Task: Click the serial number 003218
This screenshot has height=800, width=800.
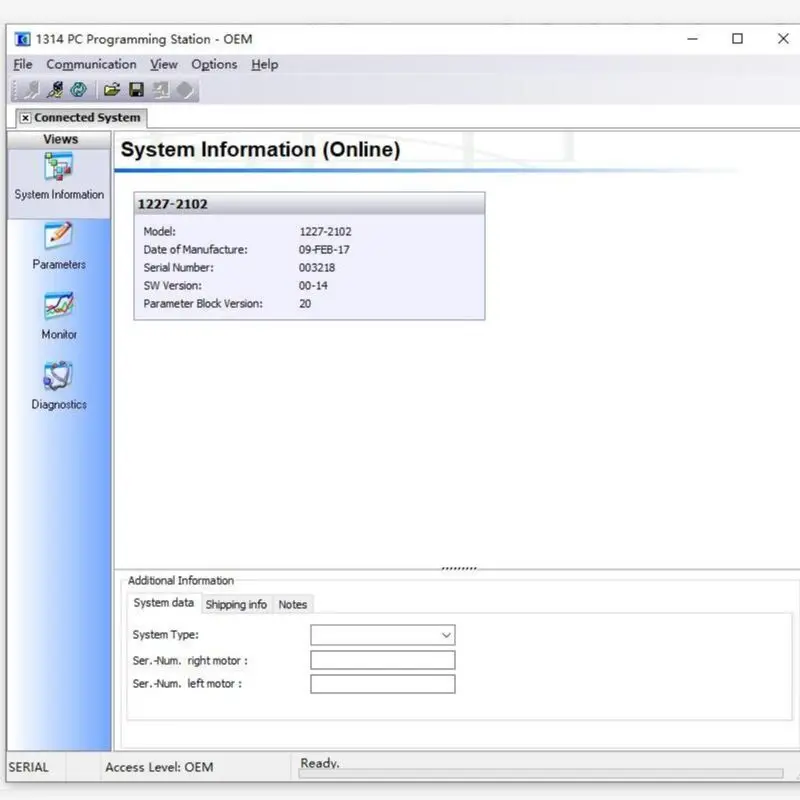Action: [317, 268]
